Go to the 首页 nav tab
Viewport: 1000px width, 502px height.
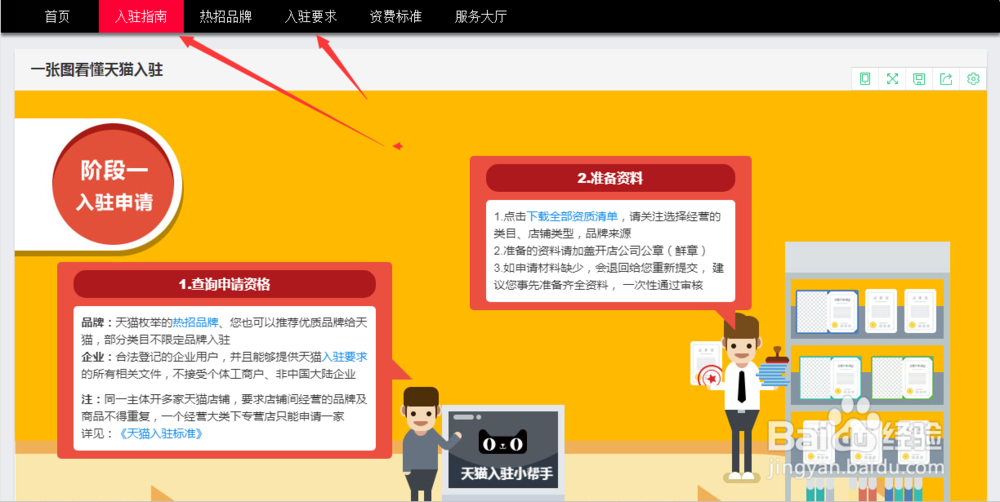[57, 17]
